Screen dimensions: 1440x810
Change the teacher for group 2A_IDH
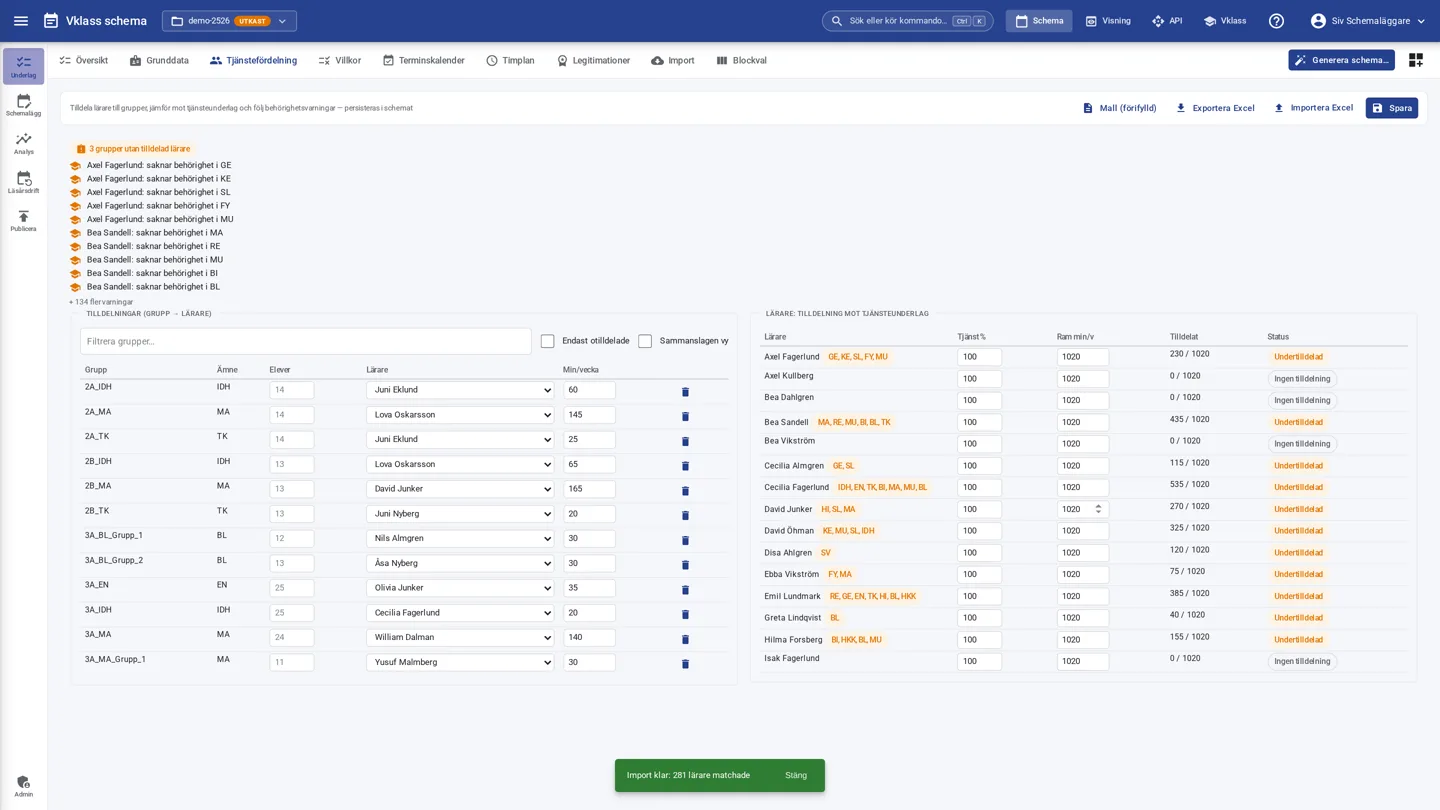pyautogui.click(x=460, y=390)
